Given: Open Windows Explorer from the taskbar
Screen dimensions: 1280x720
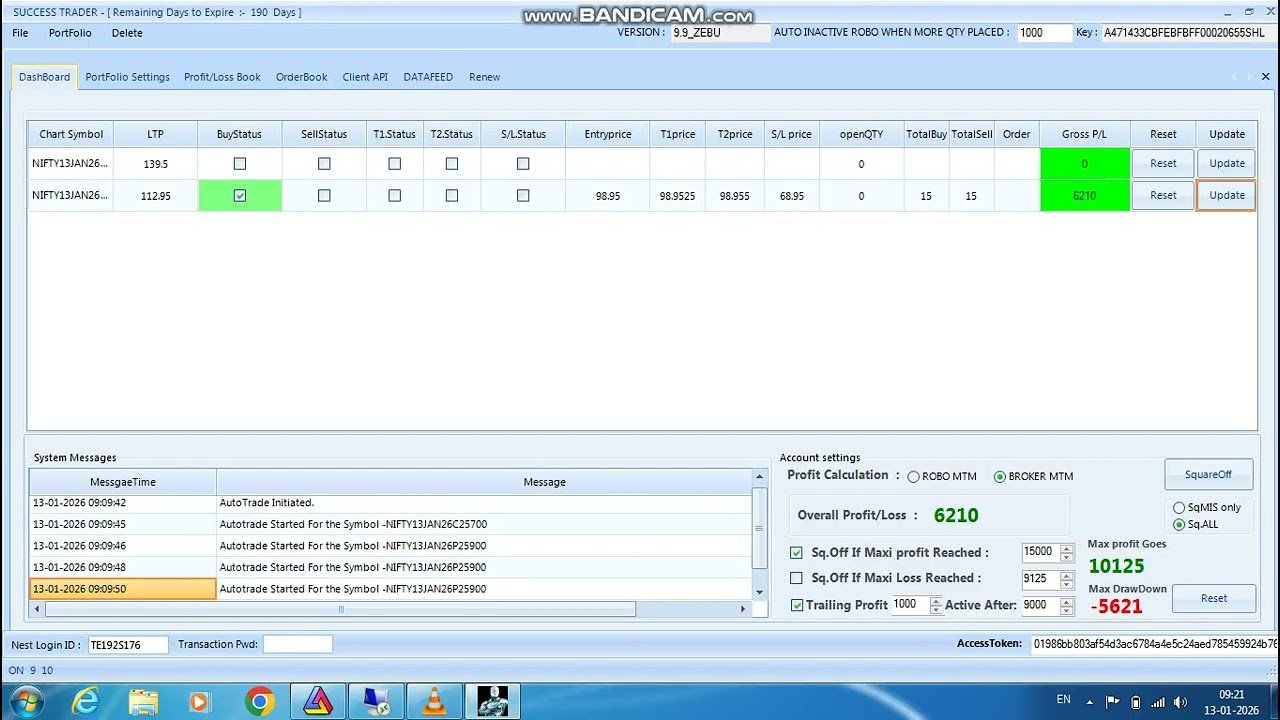Looking at the screenshot, I should coord(143,700).
